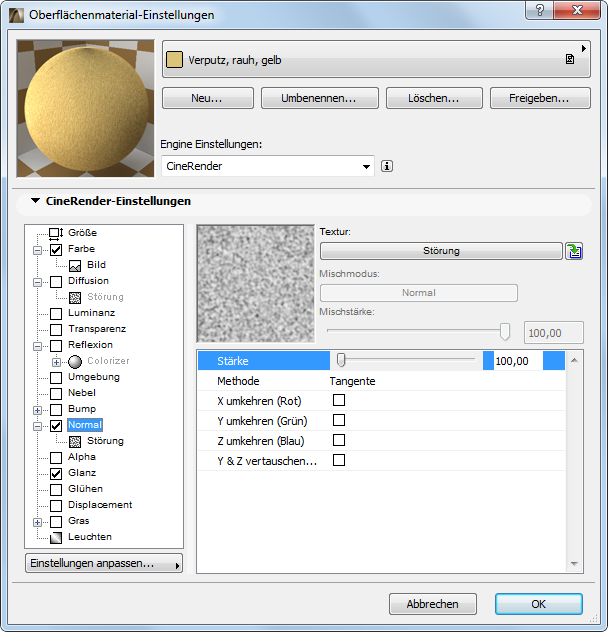The width and height of the screenshot is (608, 632).
Task: Collapse the Reflexion tree node
Action: [x=37, y=346]
